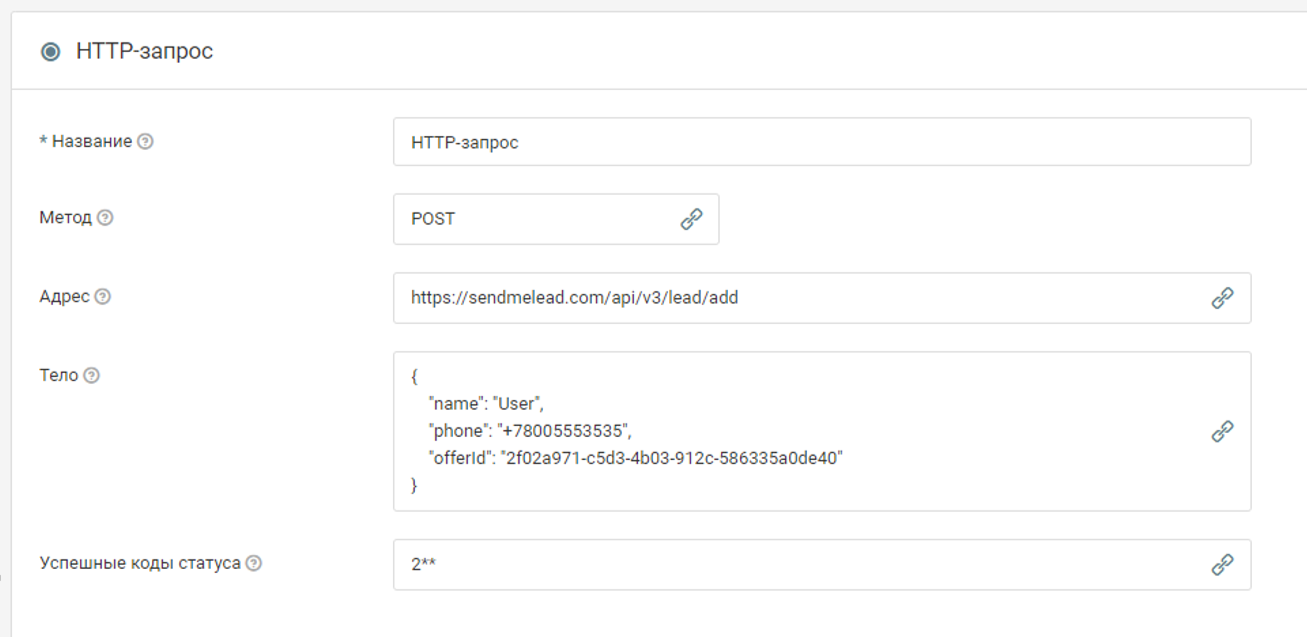The height and width of the screenshot is (637, 1307).
Task: Click the help icon next to Адрес
Action: (x=102, y=297)
